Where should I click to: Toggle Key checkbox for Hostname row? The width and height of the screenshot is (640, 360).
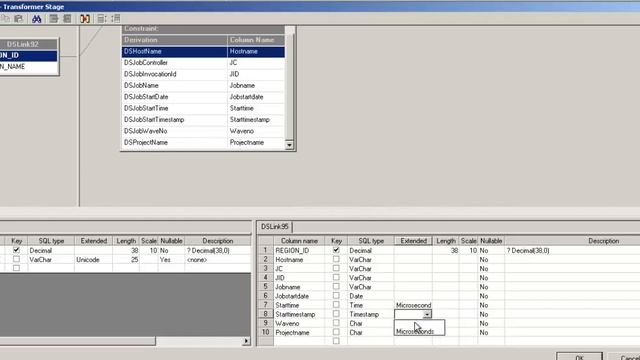(x=336, y=259)
